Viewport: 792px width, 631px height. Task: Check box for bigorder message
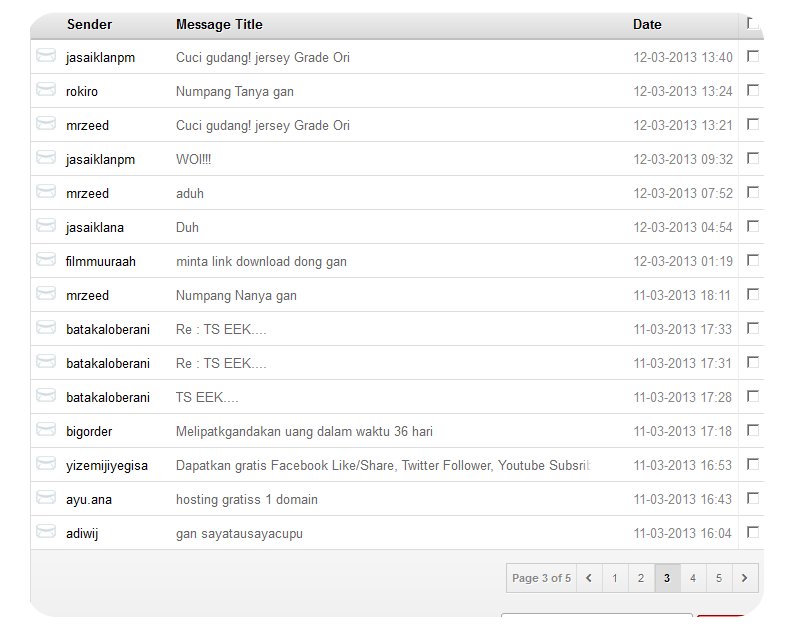[753, 430]
